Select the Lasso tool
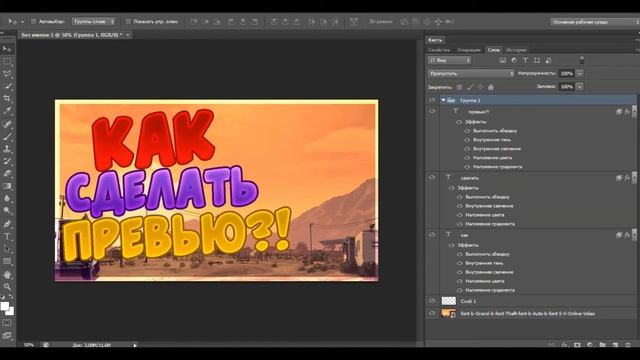The height and width of the screenshot is (360, 640). [7, 74]
